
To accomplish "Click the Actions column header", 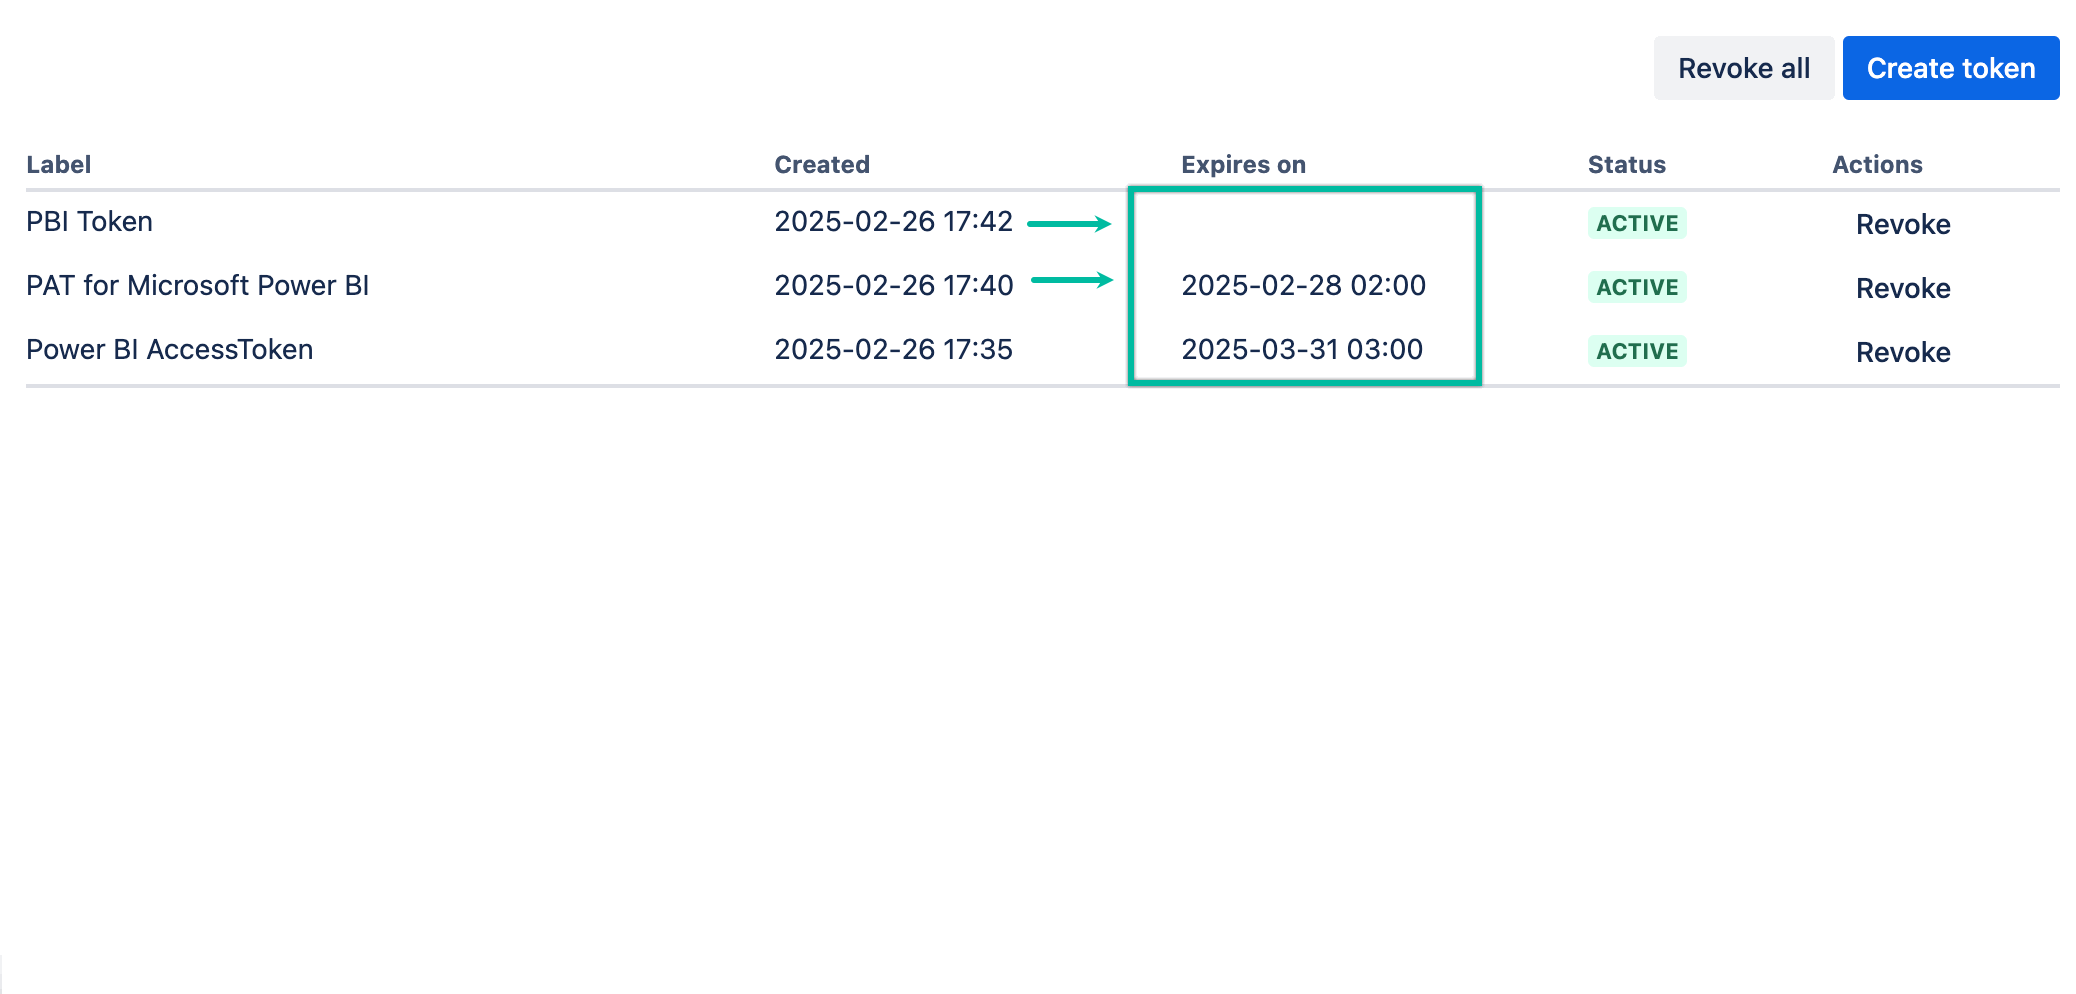I will coord(1878,164).
